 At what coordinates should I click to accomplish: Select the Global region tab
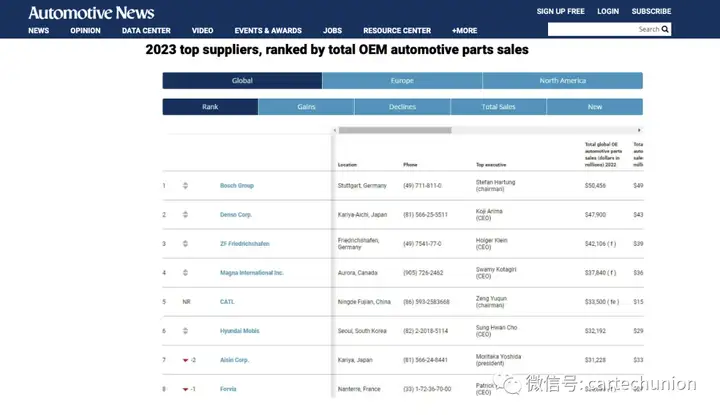click(242, 80)
